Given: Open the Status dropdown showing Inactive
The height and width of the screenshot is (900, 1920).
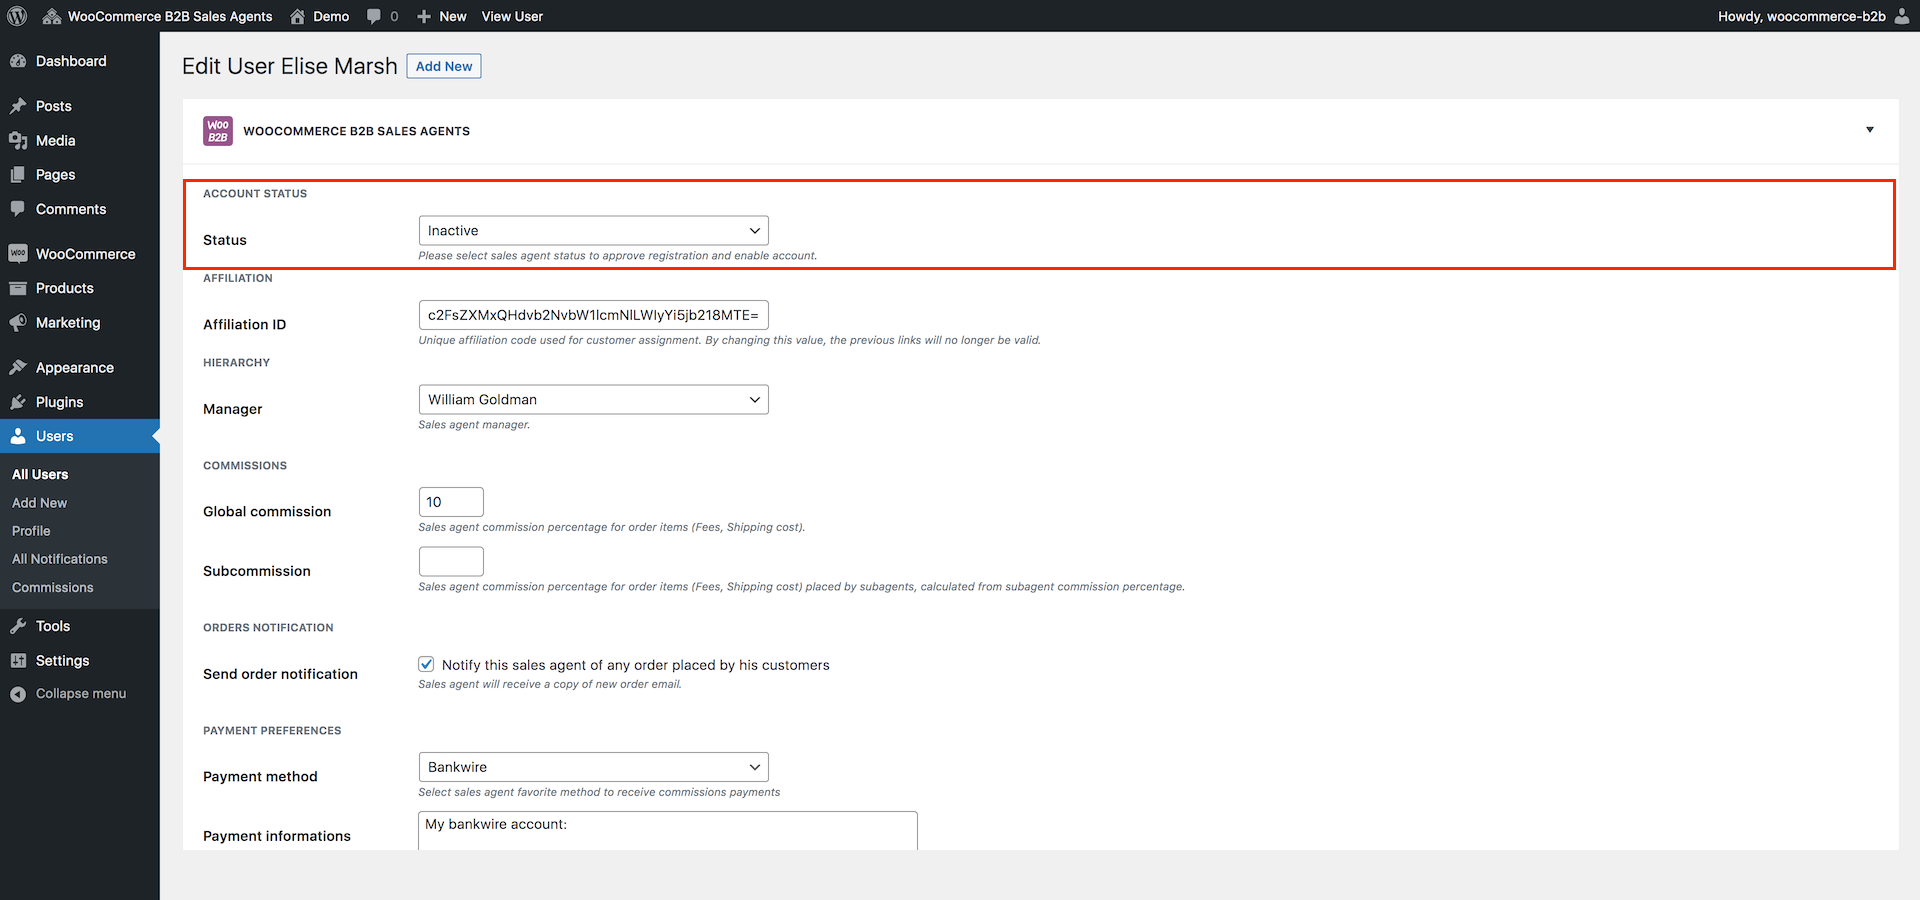Looking at the screenshot, I should click(x=593, y=231).
